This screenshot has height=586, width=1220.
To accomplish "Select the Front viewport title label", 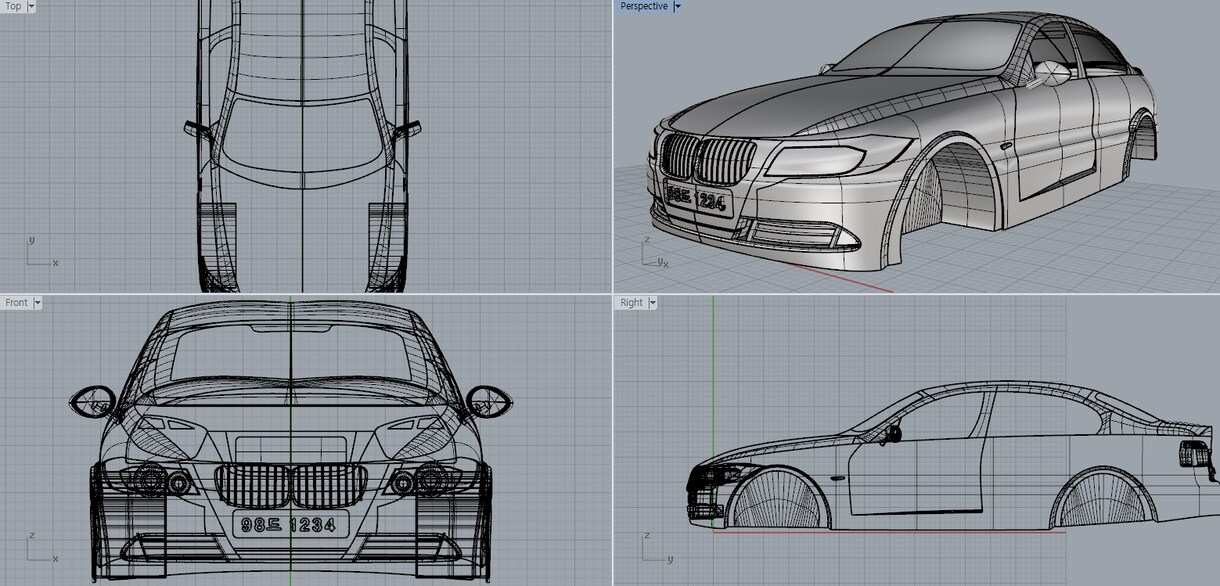I will pos(17,302).
